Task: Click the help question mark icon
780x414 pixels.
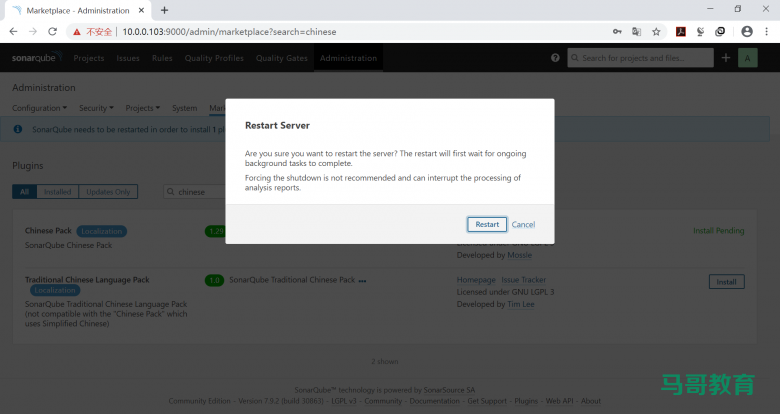Action: (x=555, y=58)
